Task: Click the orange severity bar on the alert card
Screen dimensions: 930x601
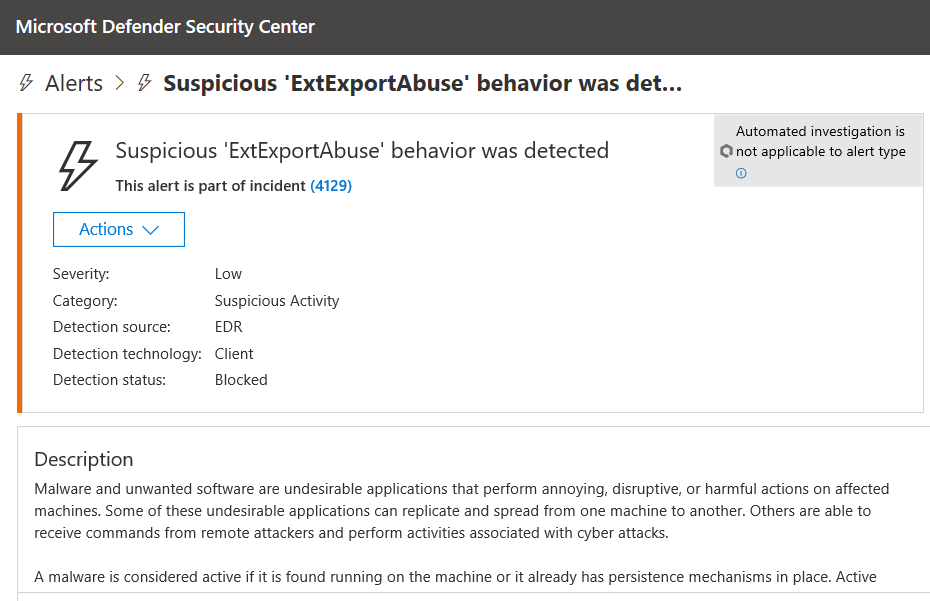Action: pyautogui.click(x=19, y=263)
